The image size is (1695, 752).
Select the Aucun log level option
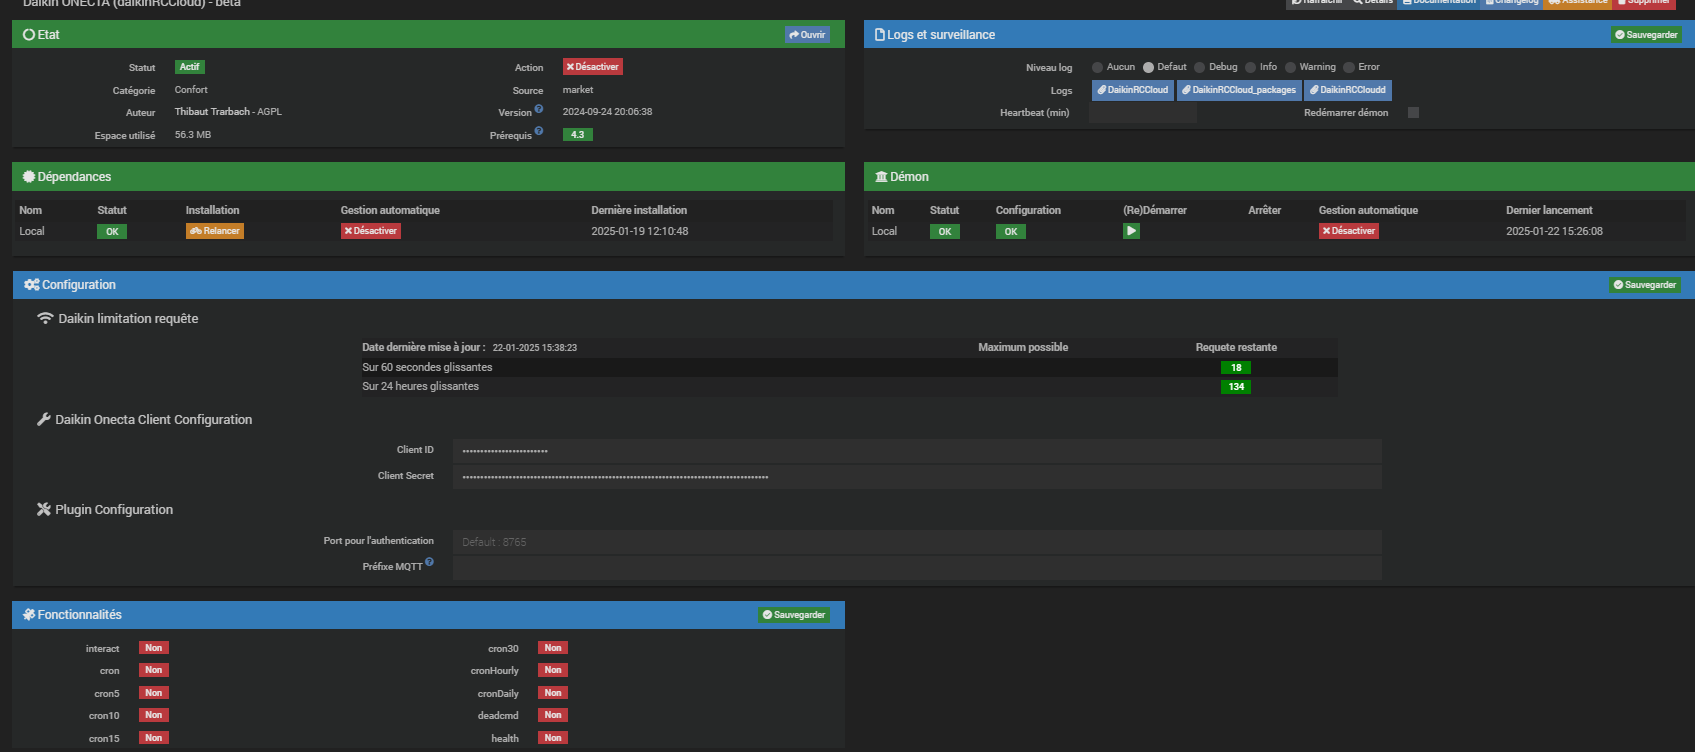pos(1097,67)
